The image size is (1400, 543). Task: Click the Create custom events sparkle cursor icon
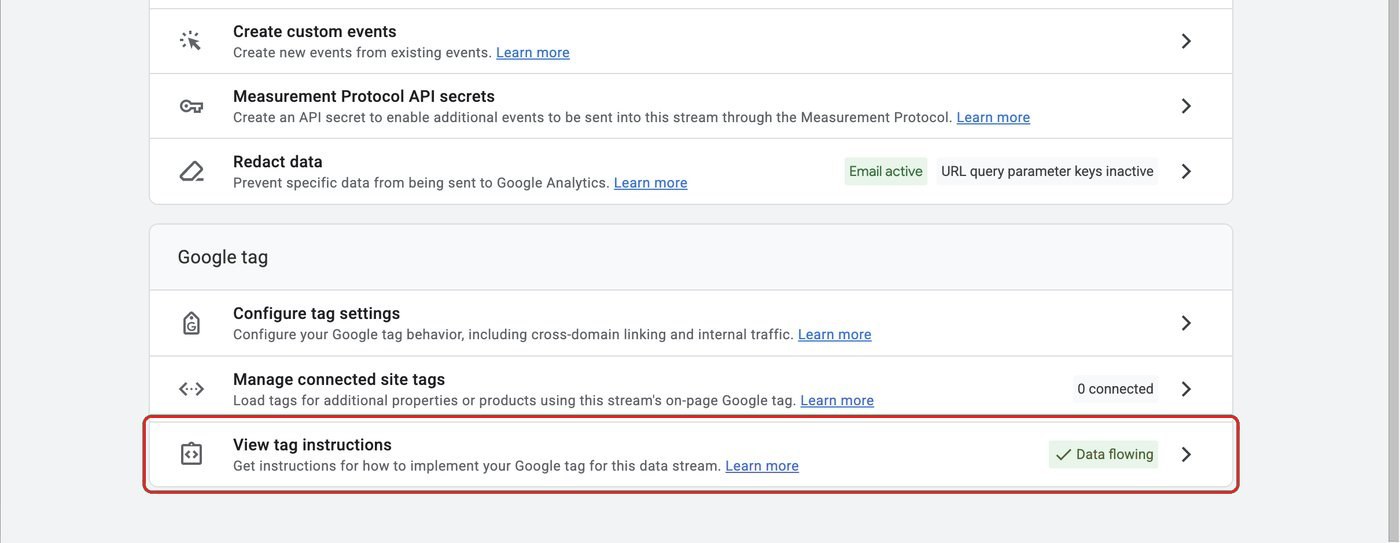190,41
